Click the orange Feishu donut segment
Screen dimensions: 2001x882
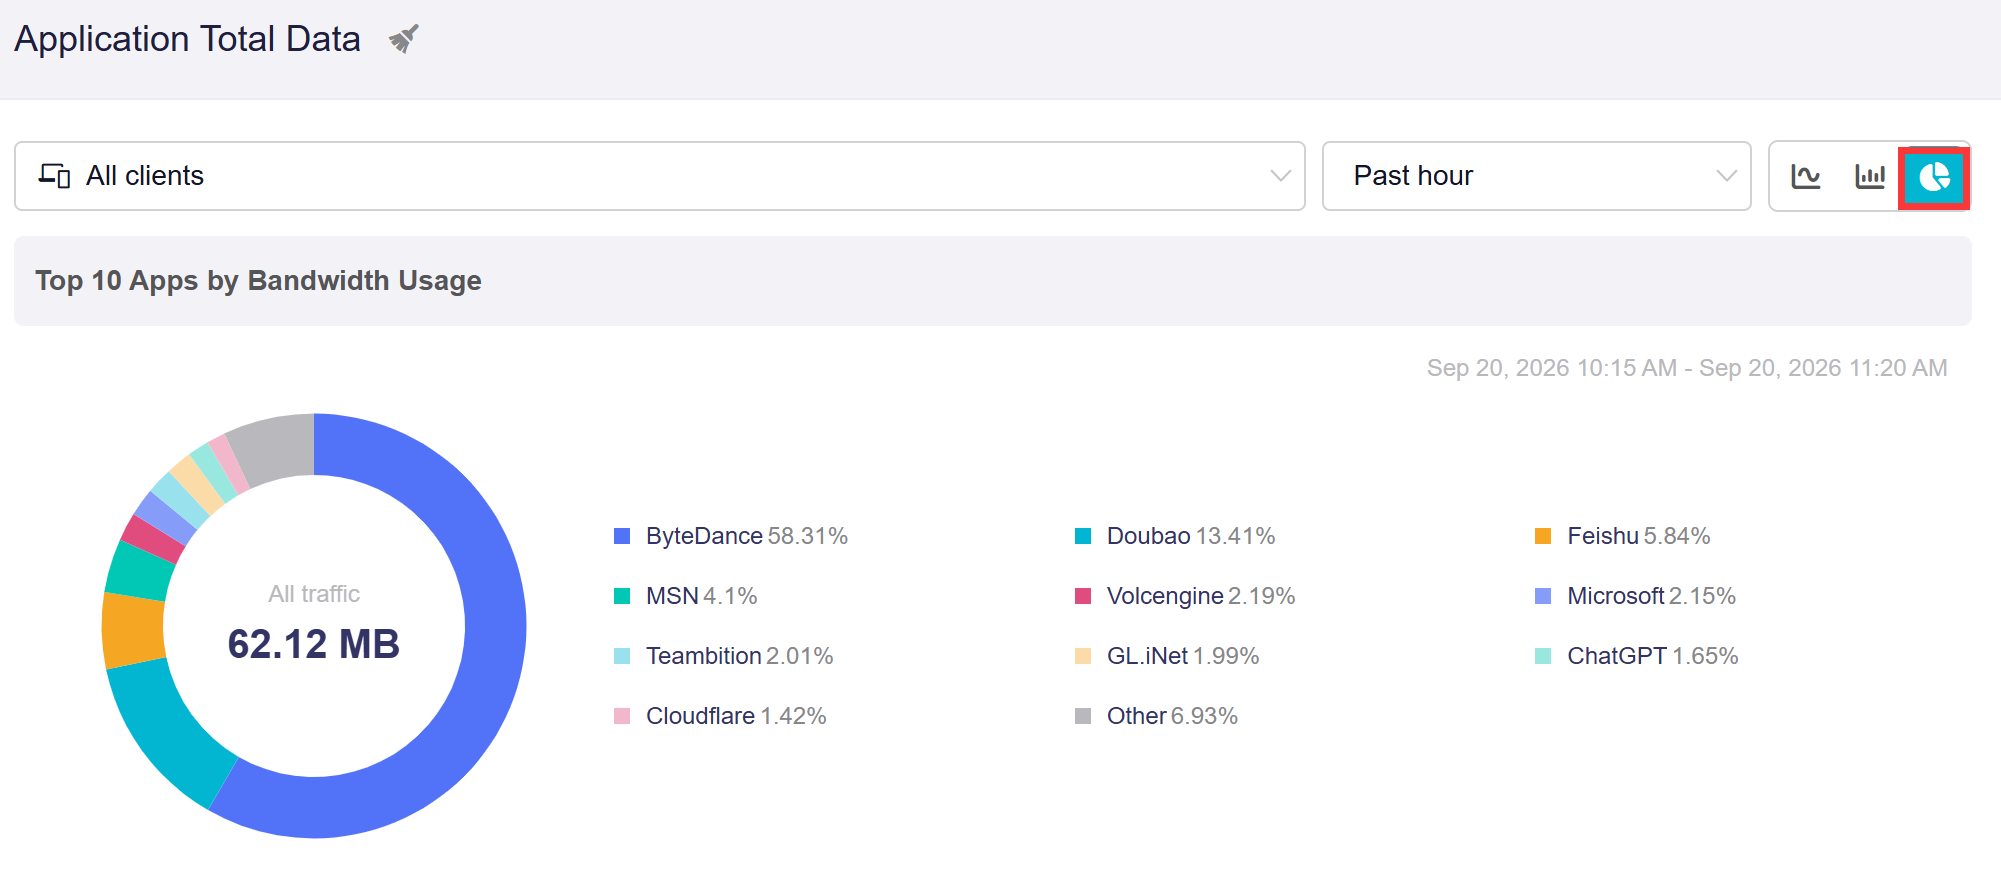coord(133,630)
